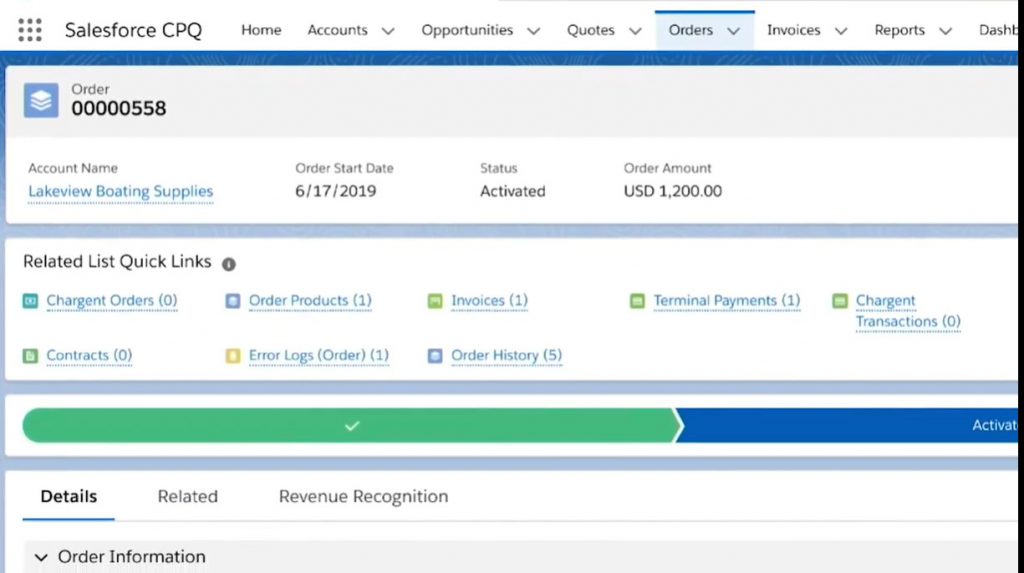Viewport: 1024px width, 573px height.
Task: Click the Chargent Transactions list icon
Action: [840, 301]
